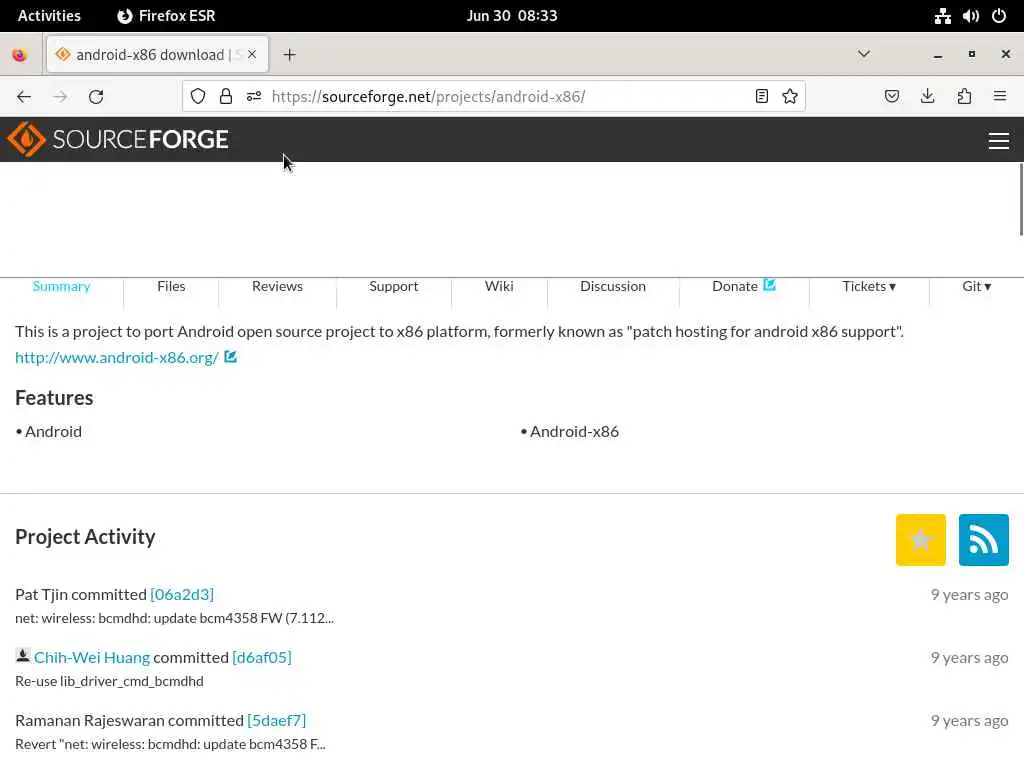Expand the Tickets dropdown menu
1024x768 pixels.
(869, 286)
